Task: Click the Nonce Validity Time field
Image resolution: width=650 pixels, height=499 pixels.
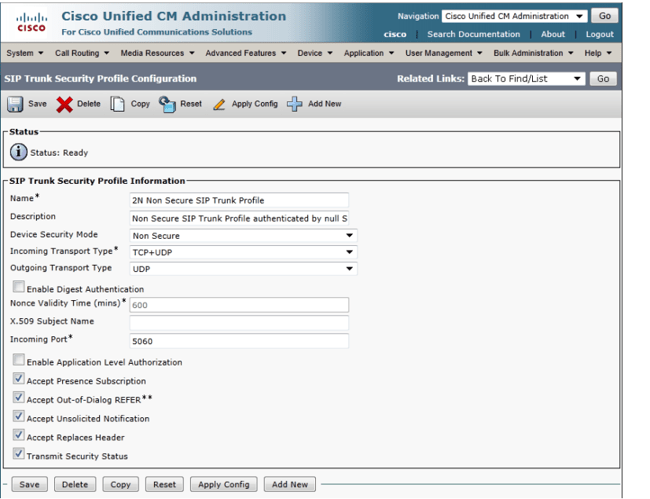Action: (239, 305)
